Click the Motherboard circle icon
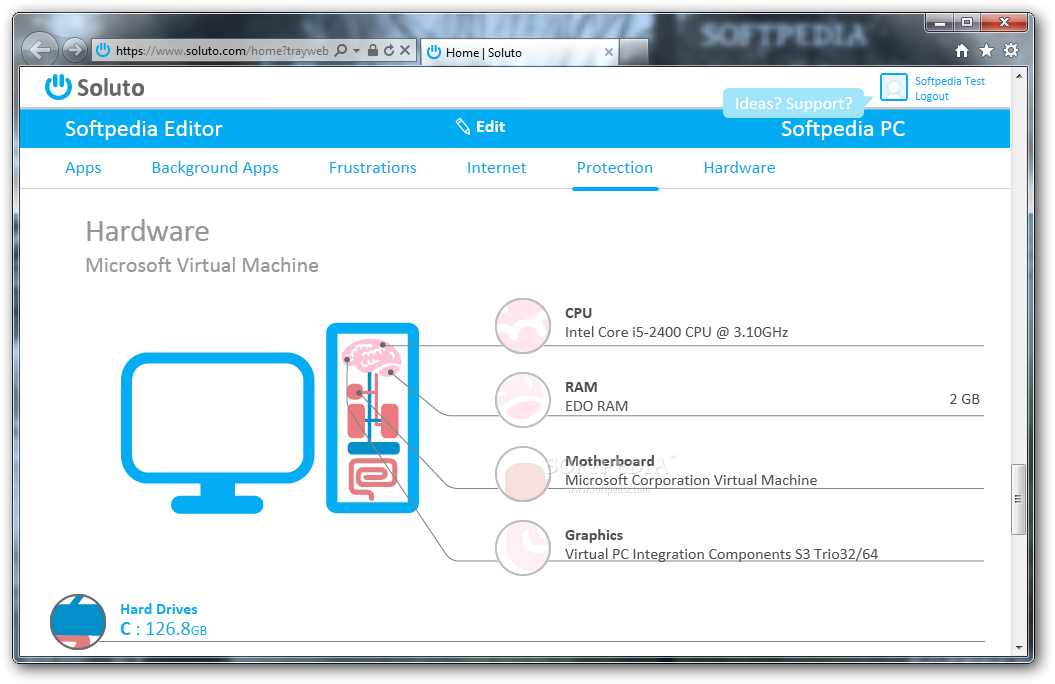Viewport: 1055px width, 684px height. coord(523,473)
